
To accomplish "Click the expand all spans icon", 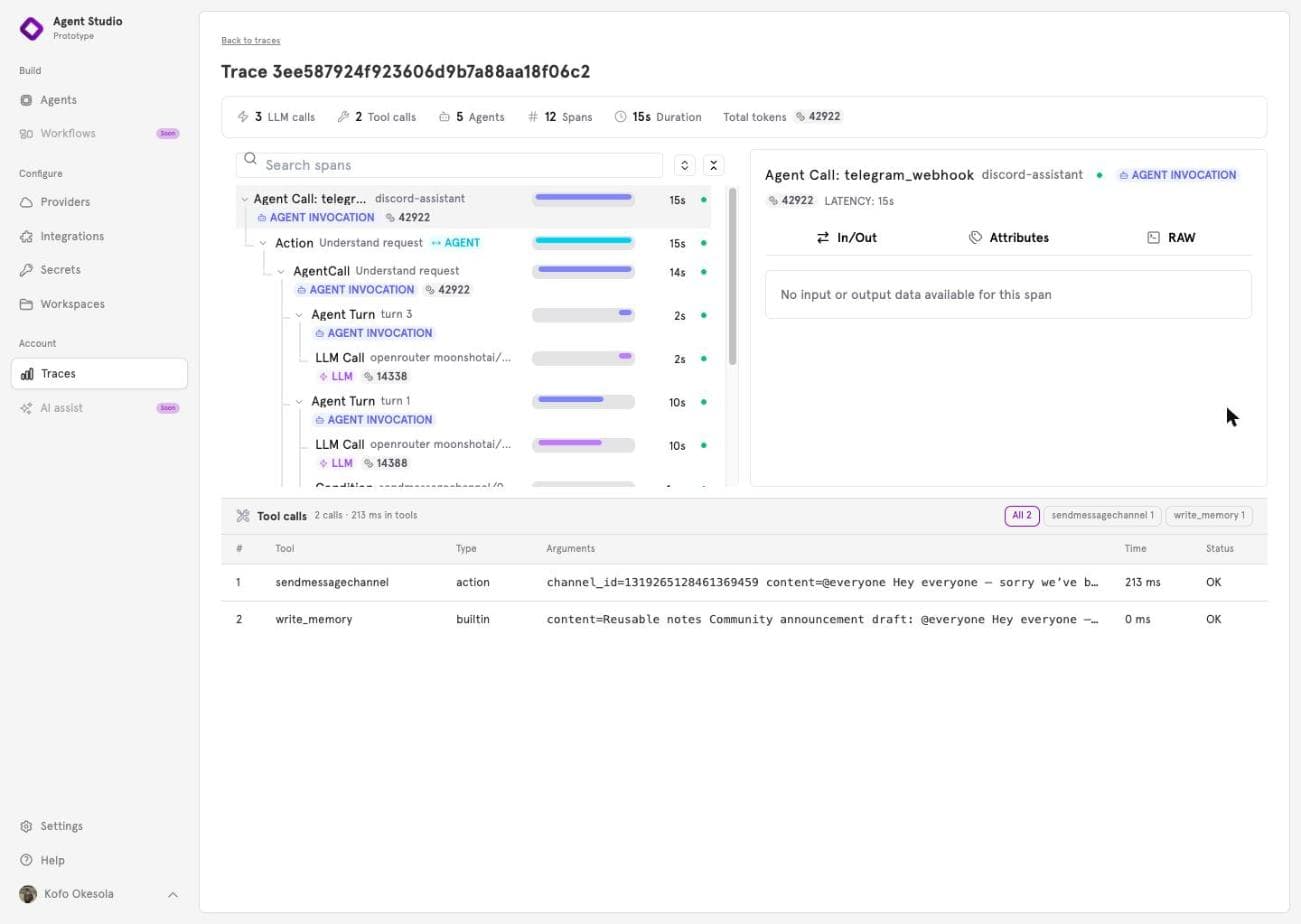I will pos(684,165).
